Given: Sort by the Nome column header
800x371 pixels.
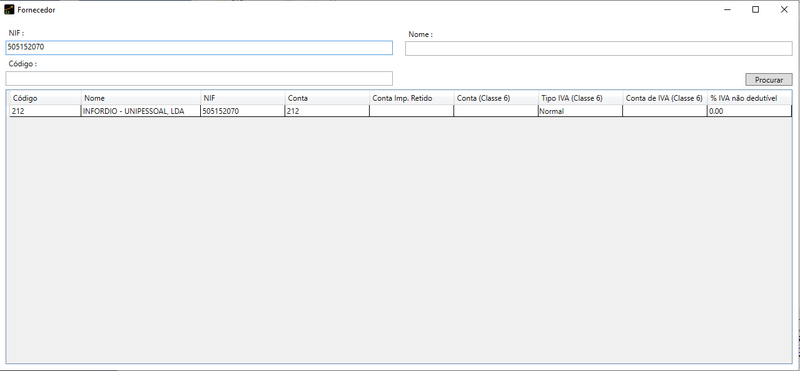Looking at the screenshot, I should coord(141,98).
